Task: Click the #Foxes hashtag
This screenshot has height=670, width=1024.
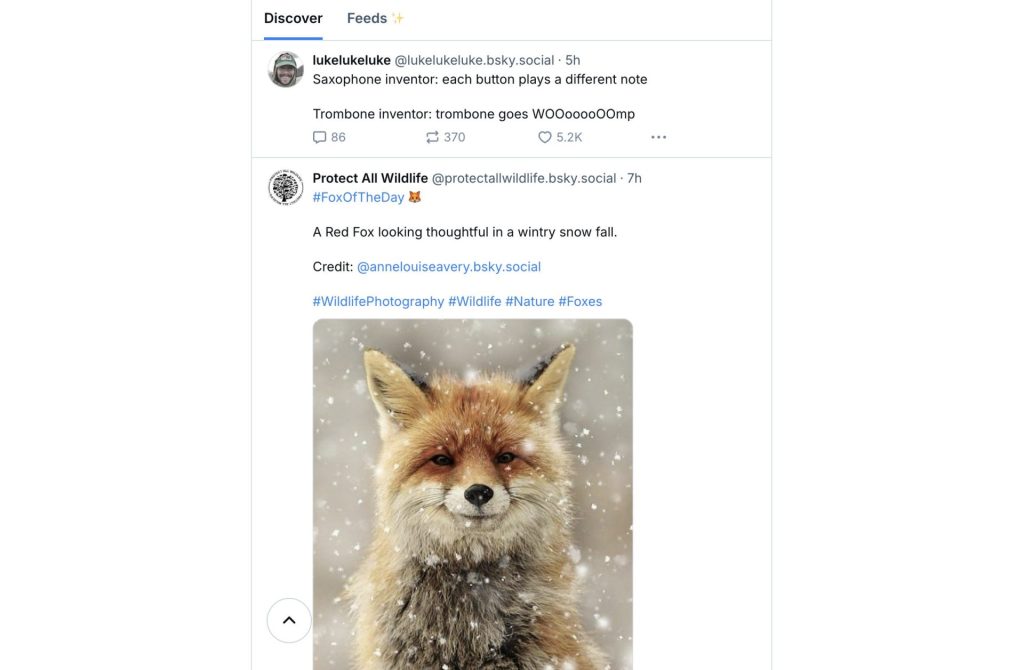Action: click(x=580, y=301)
